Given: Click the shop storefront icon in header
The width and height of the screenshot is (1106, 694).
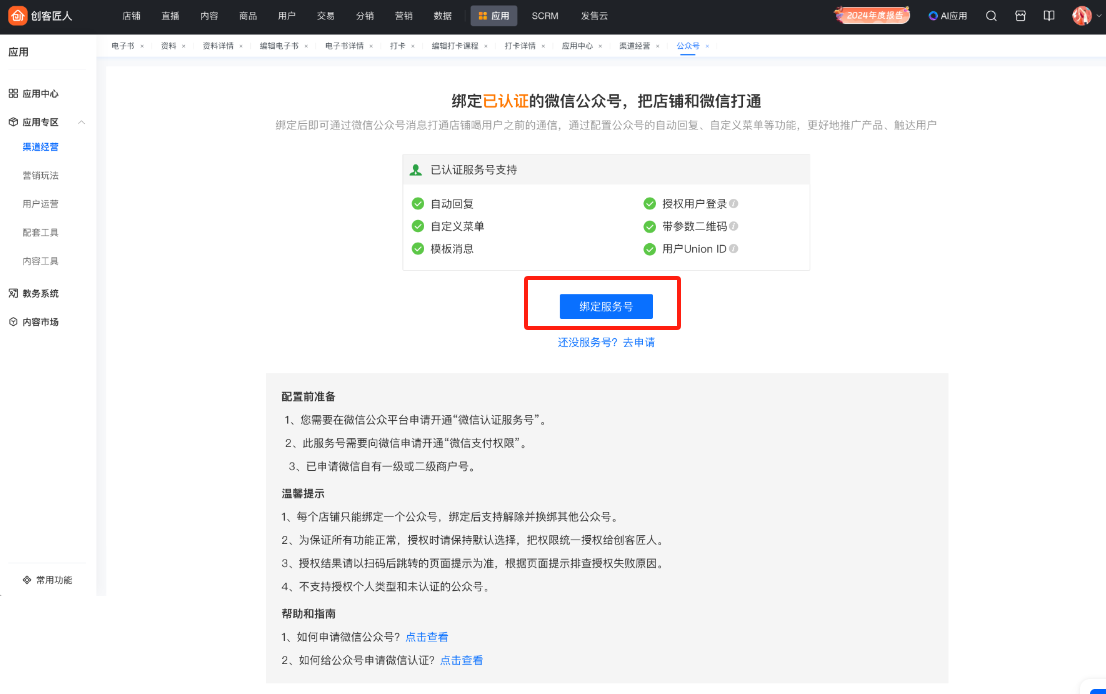Looking at the screenshot, I should point(1020,16).
